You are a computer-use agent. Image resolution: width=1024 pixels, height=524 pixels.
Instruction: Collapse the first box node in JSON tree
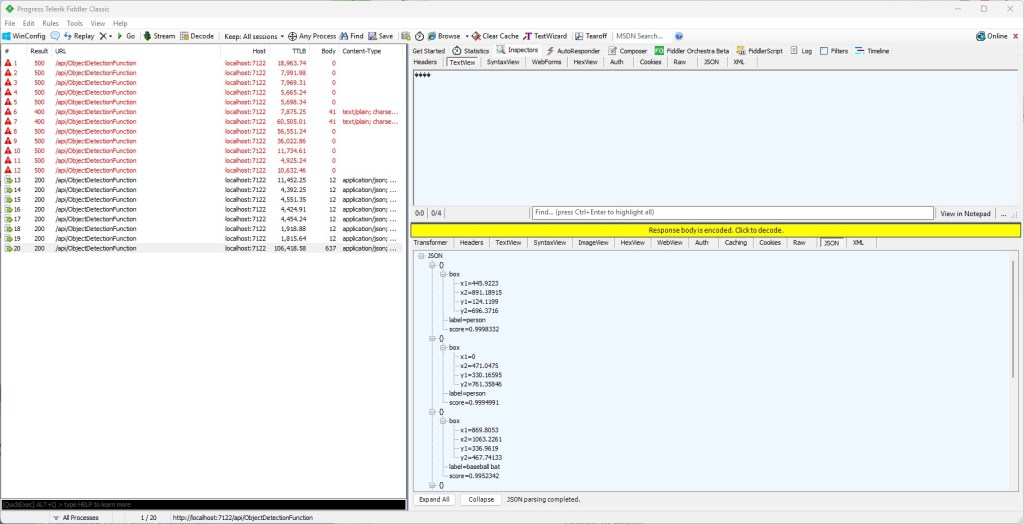click(x=443, y=273)
